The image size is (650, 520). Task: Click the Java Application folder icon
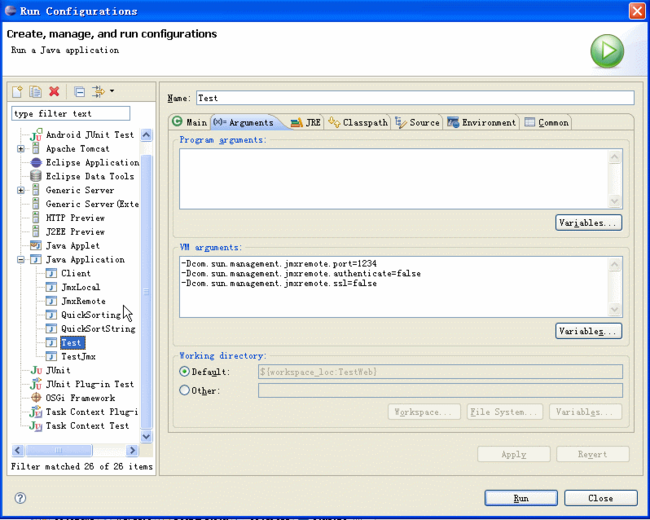tap(36, 260)
